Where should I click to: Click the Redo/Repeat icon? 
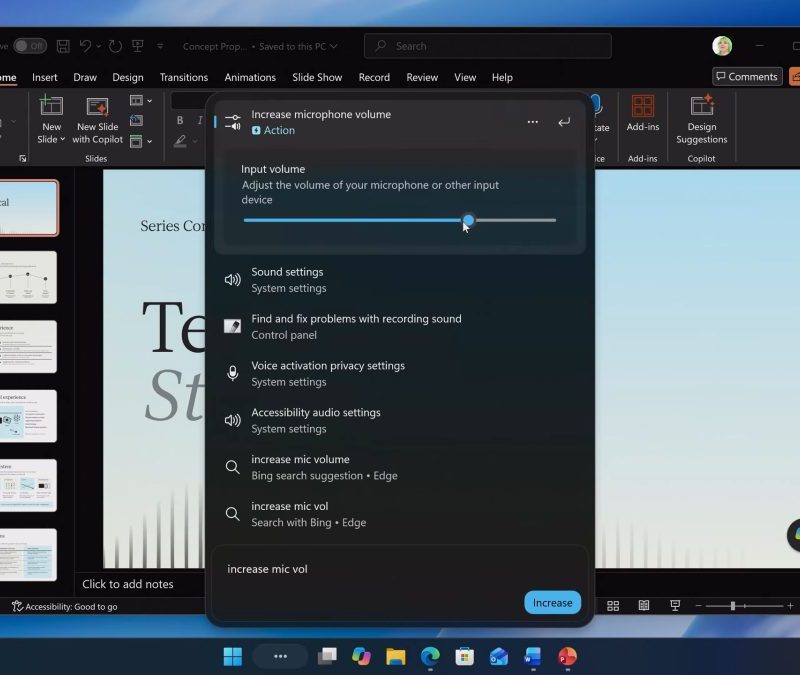tap(115, 46)
